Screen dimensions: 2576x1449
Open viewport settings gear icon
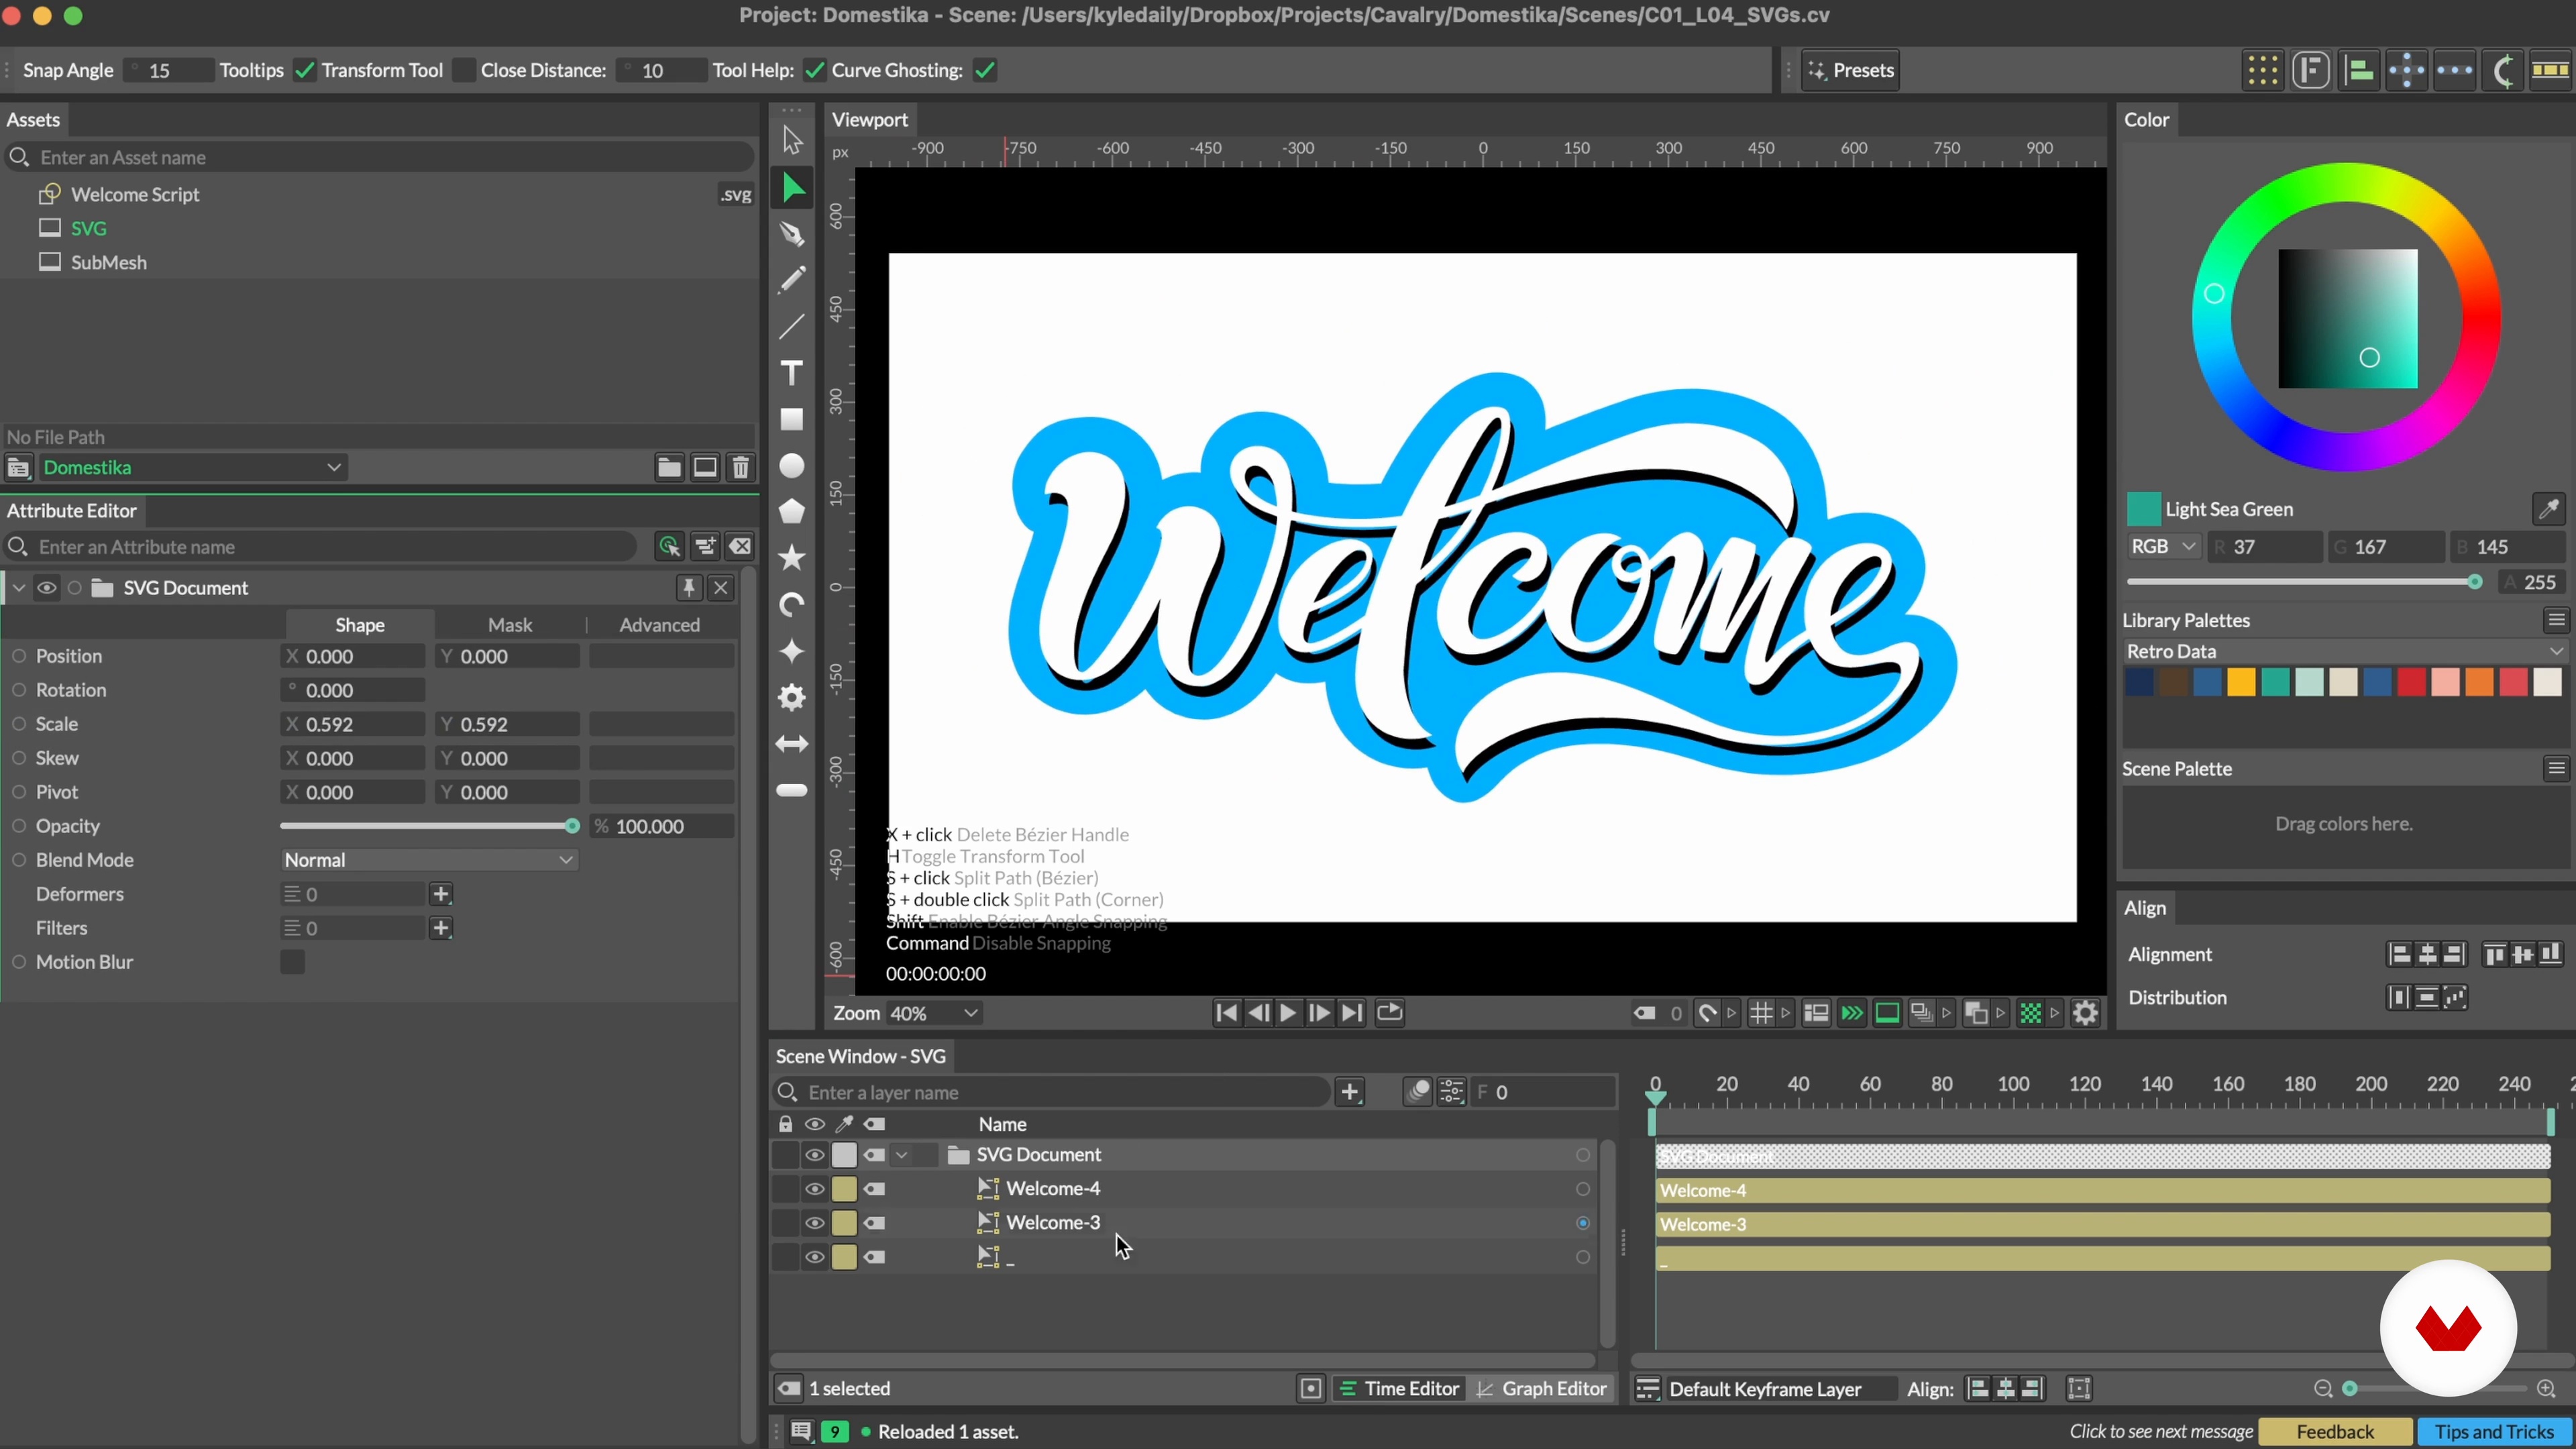(2085, 1013)
